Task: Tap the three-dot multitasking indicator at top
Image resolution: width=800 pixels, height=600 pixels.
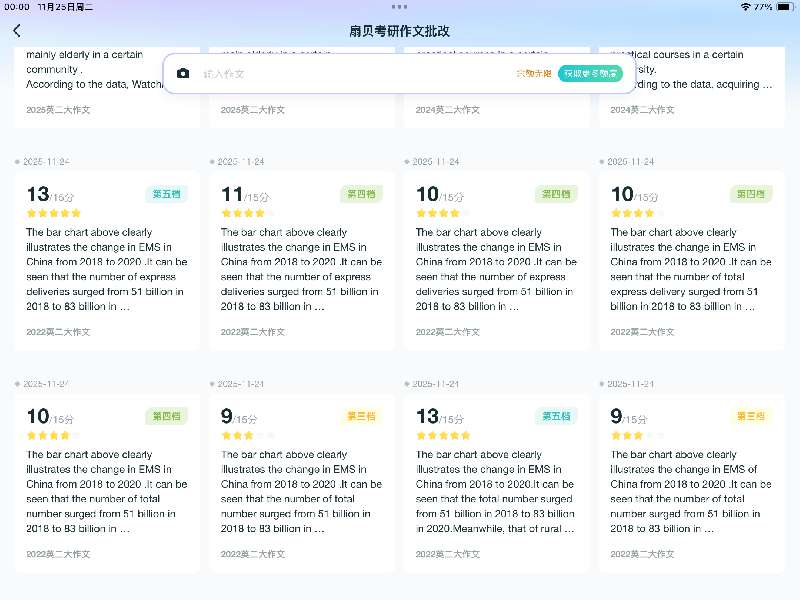Action: [400, 6]
